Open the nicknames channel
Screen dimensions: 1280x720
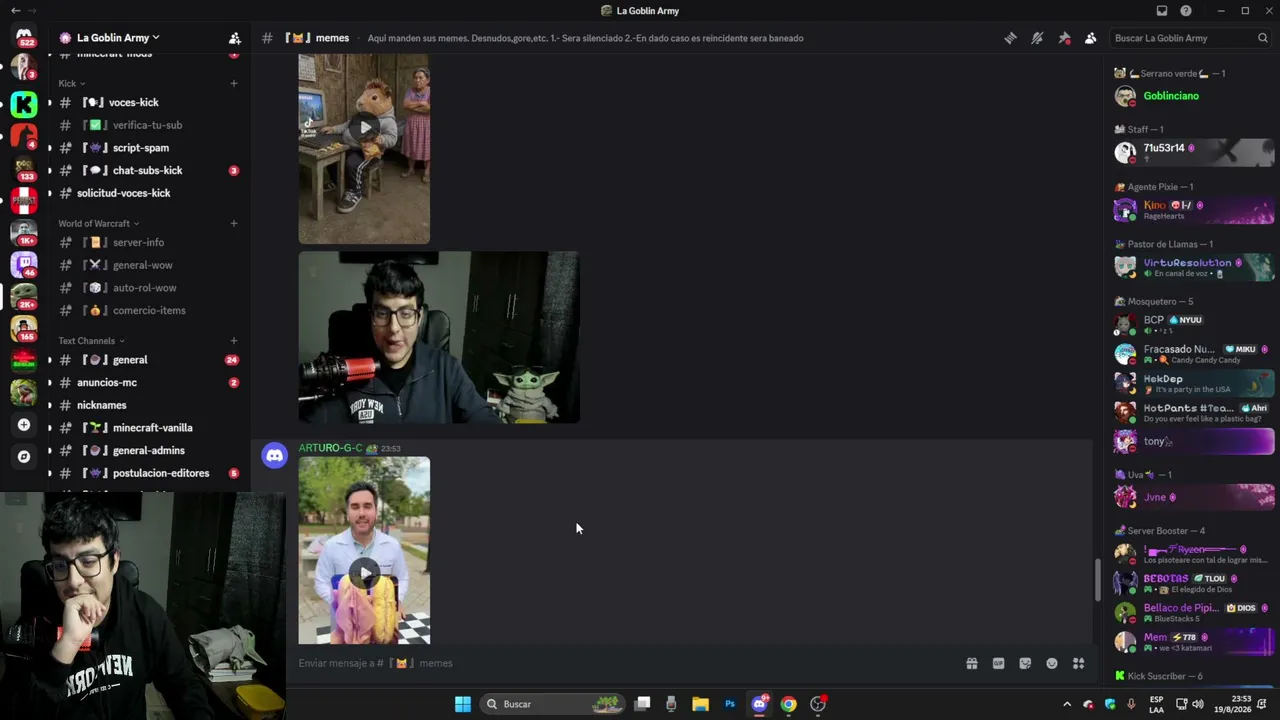click(x=148, y=405)
